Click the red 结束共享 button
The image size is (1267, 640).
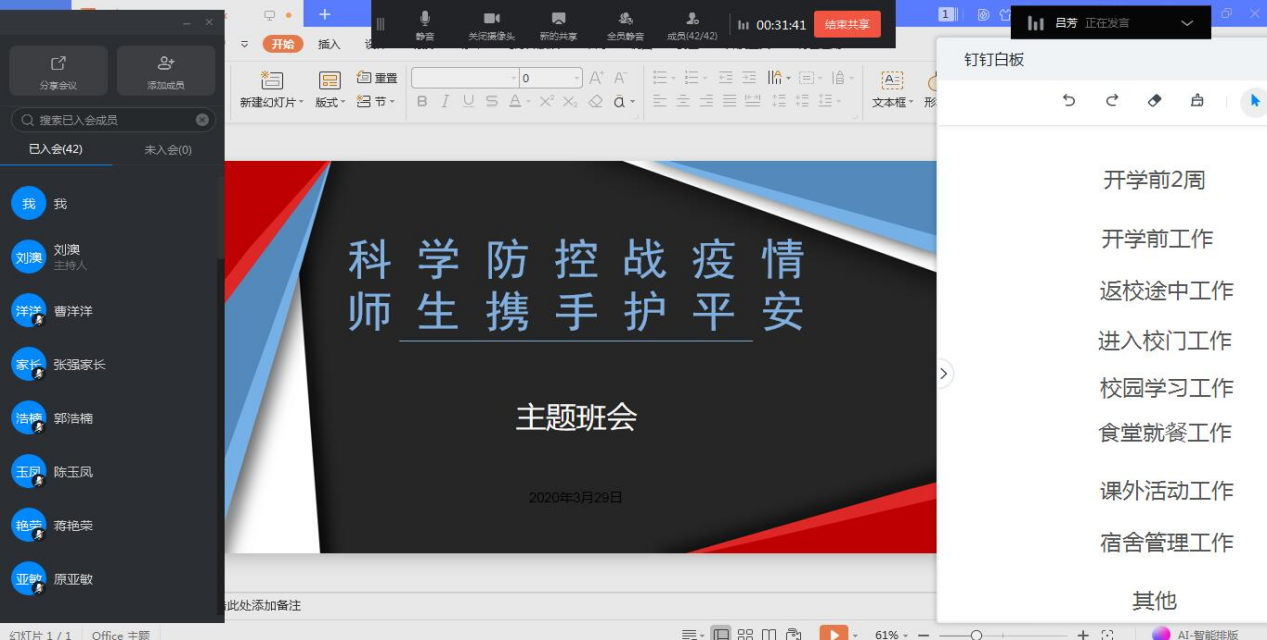pos(846,25)
